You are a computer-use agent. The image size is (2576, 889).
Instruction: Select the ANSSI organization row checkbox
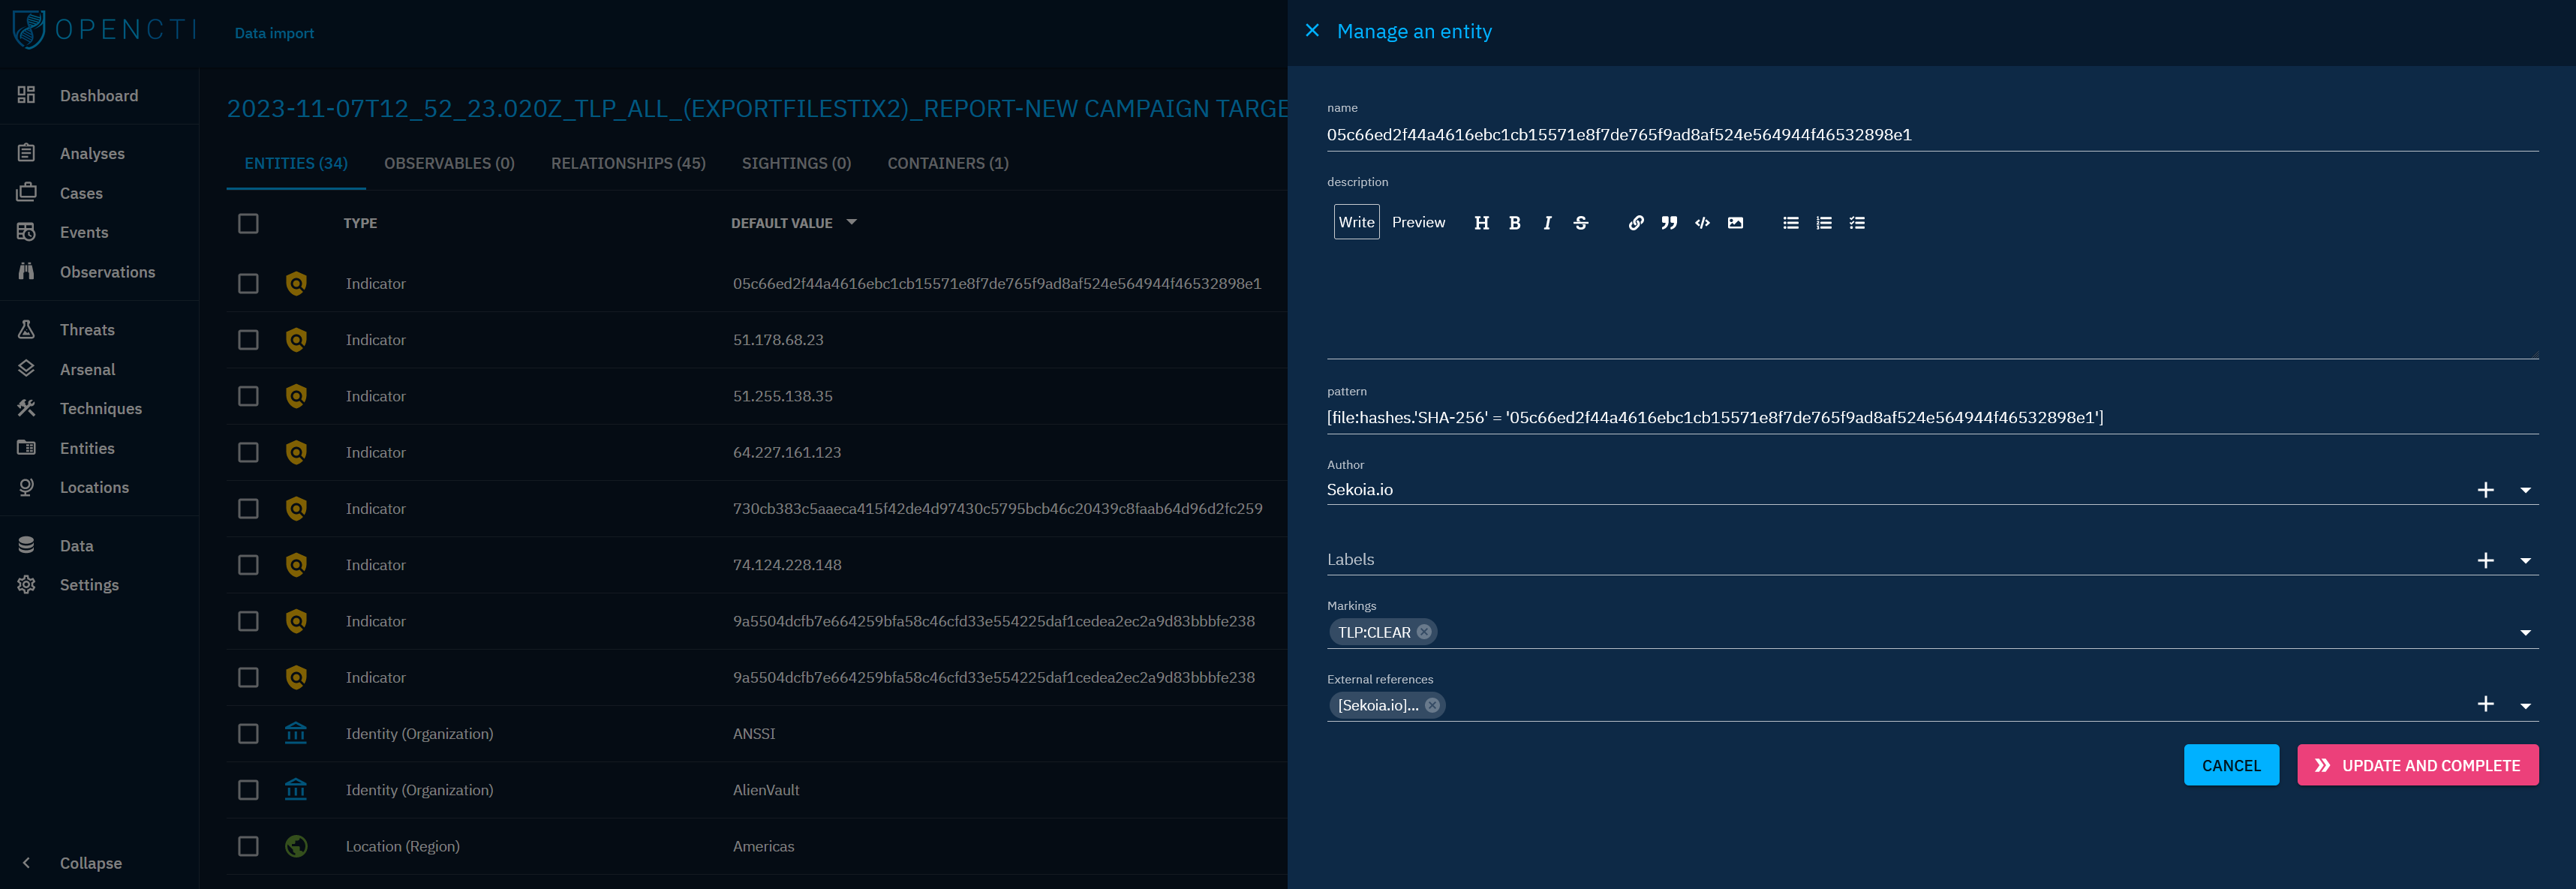point(248,734)
